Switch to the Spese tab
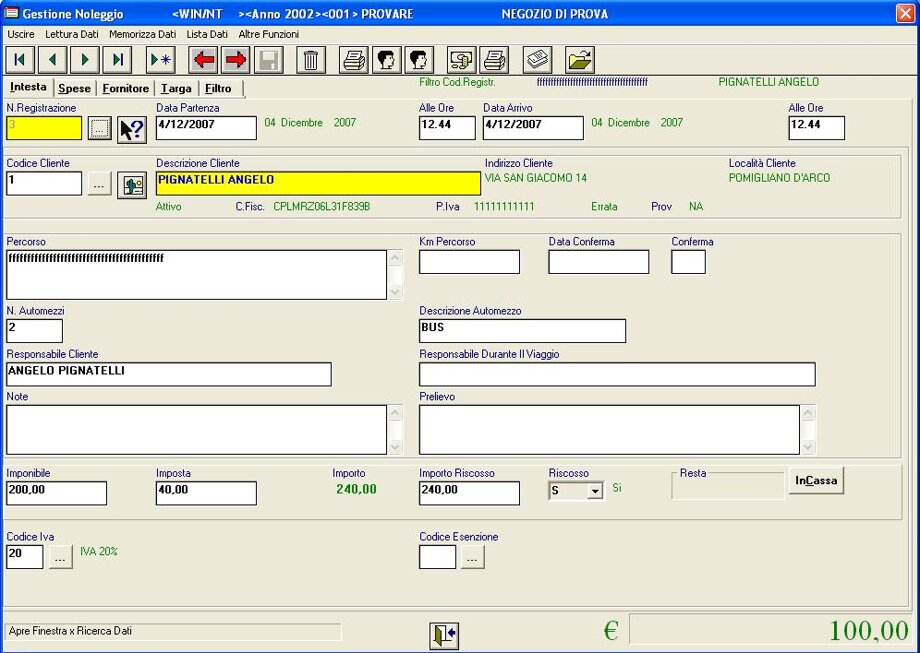This screenshot has width=920, height=653. pos(74,89)
